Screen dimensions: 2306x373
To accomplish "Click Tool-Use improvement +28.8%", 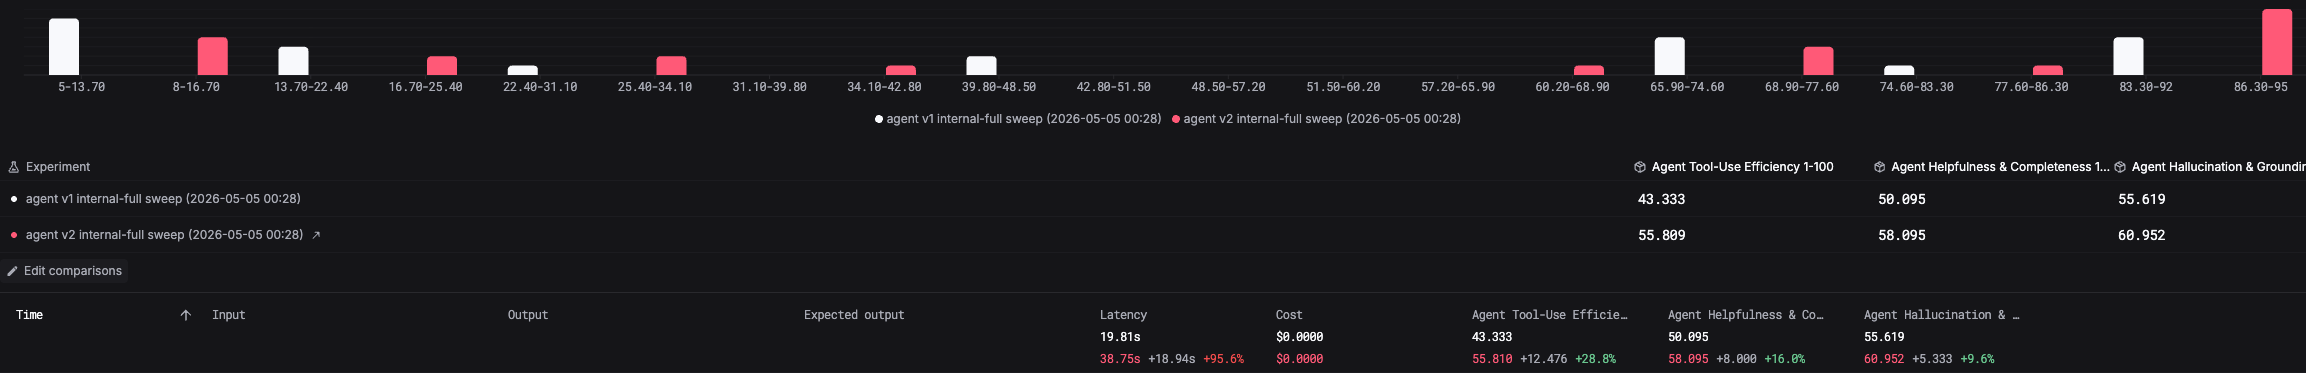I will (x=1596, y=359).
